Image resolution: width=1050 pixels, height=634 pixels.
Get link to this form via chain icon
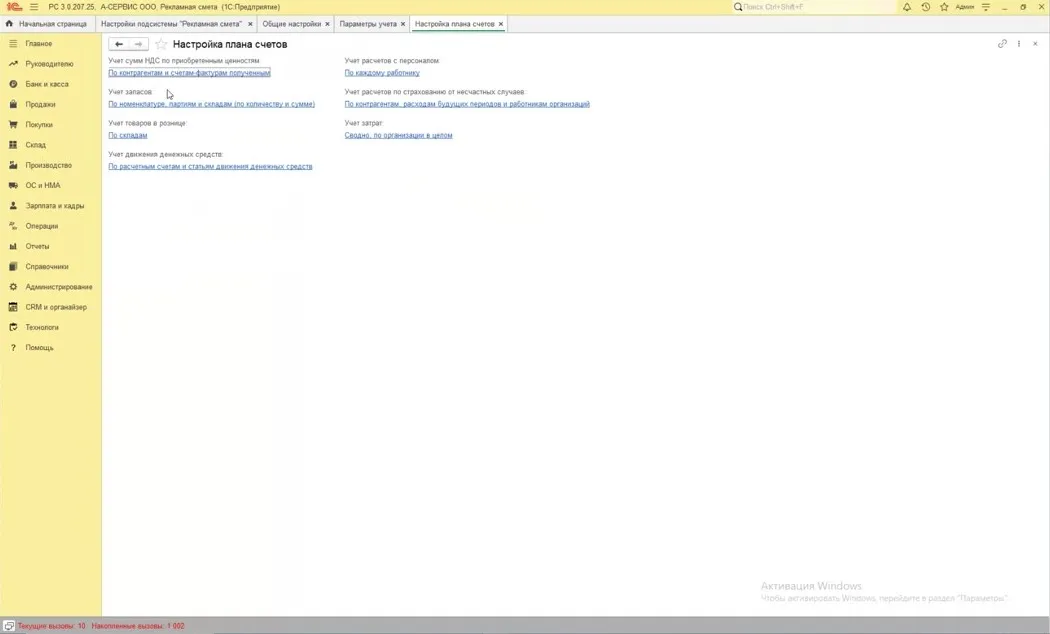(x=1002, y=44)
